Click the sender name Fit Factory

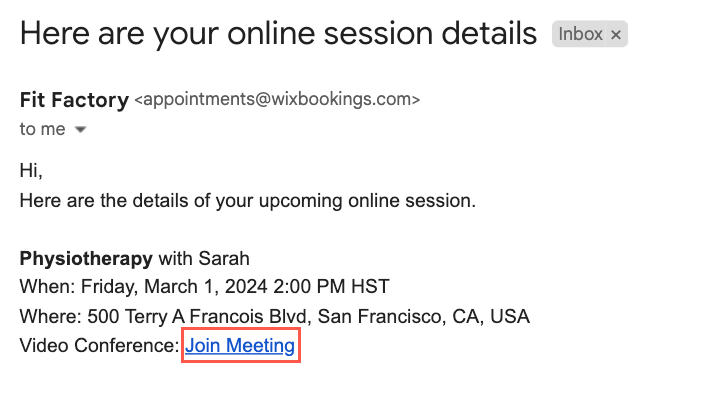click(x=74, y=100)
